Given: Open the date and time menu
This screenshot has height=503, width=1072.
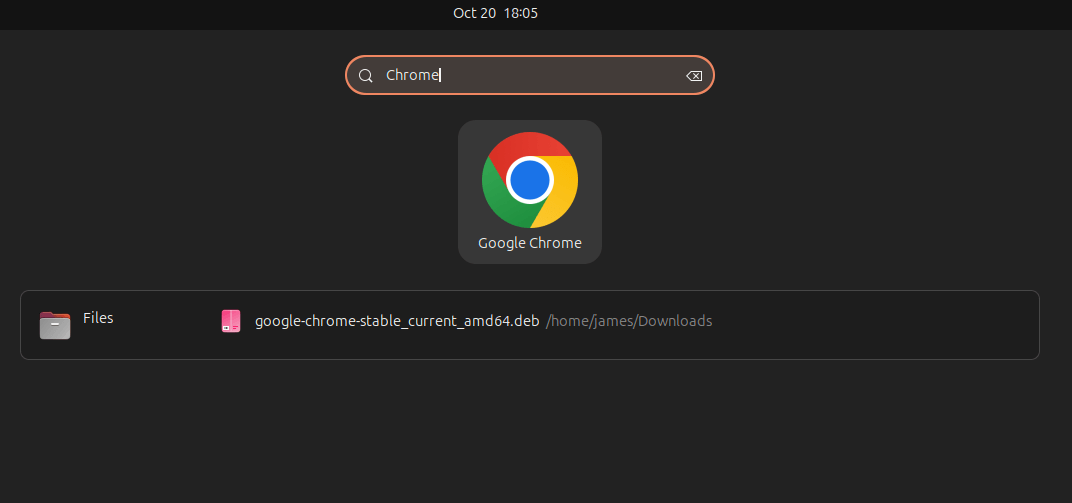Looking at the screenshot, I should tap(495, 13).
